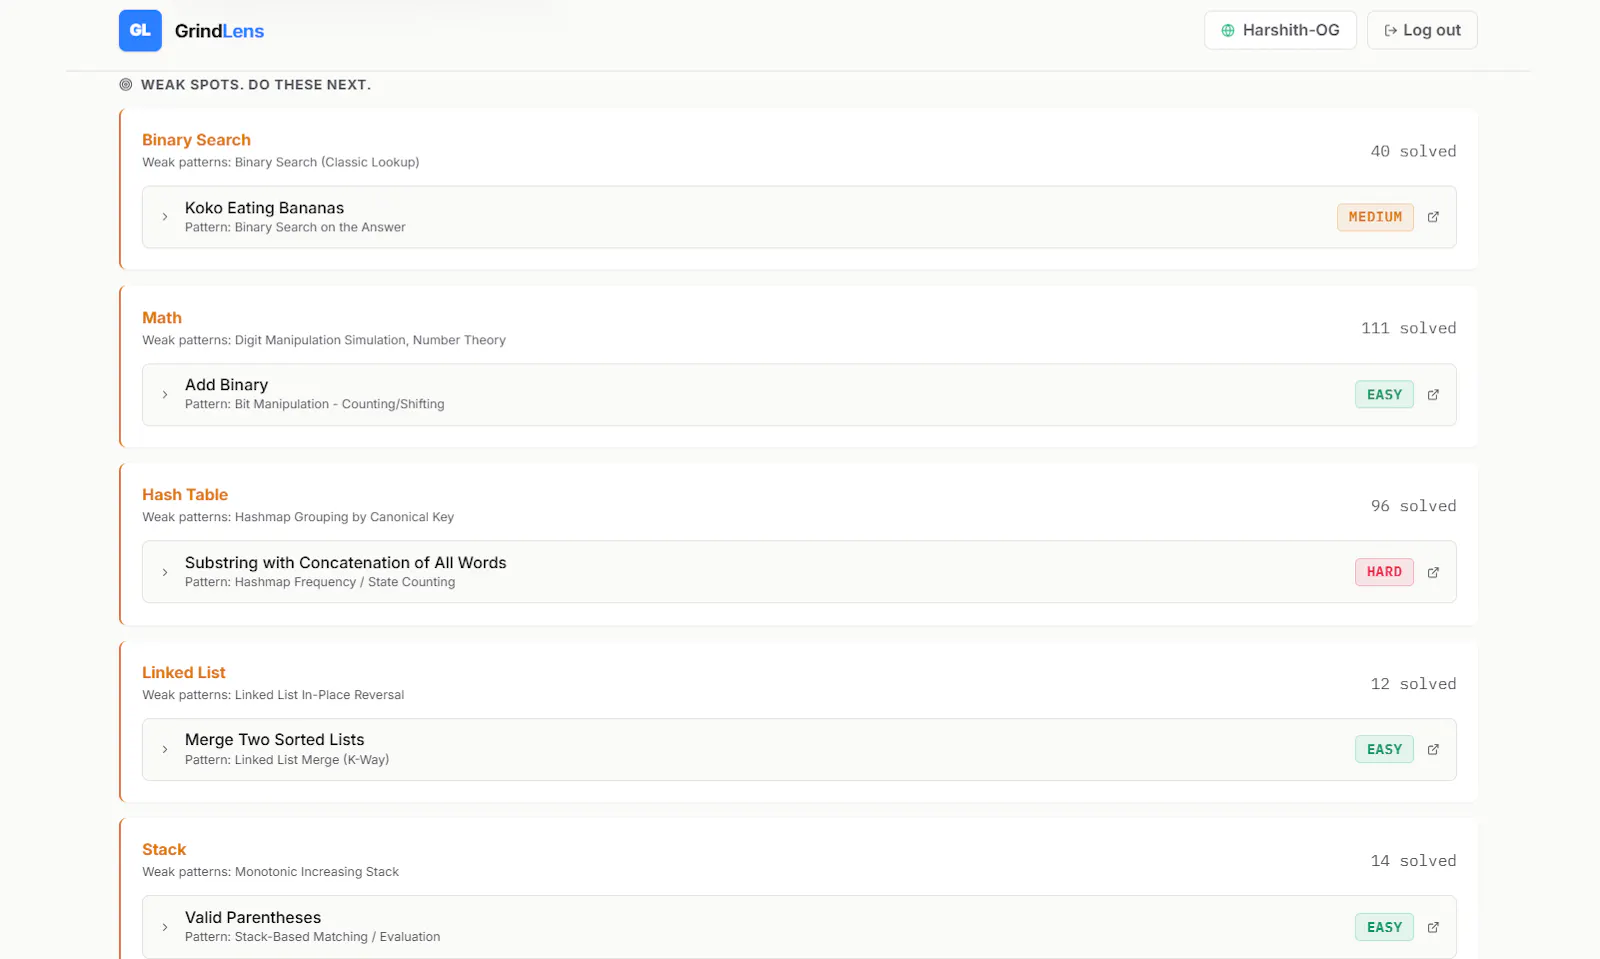Image resolution: width=1600 pixels, height=959 pixels.
Task: Click the globe icon beside Harshith-OG
Action: [x=1228, y=31]
